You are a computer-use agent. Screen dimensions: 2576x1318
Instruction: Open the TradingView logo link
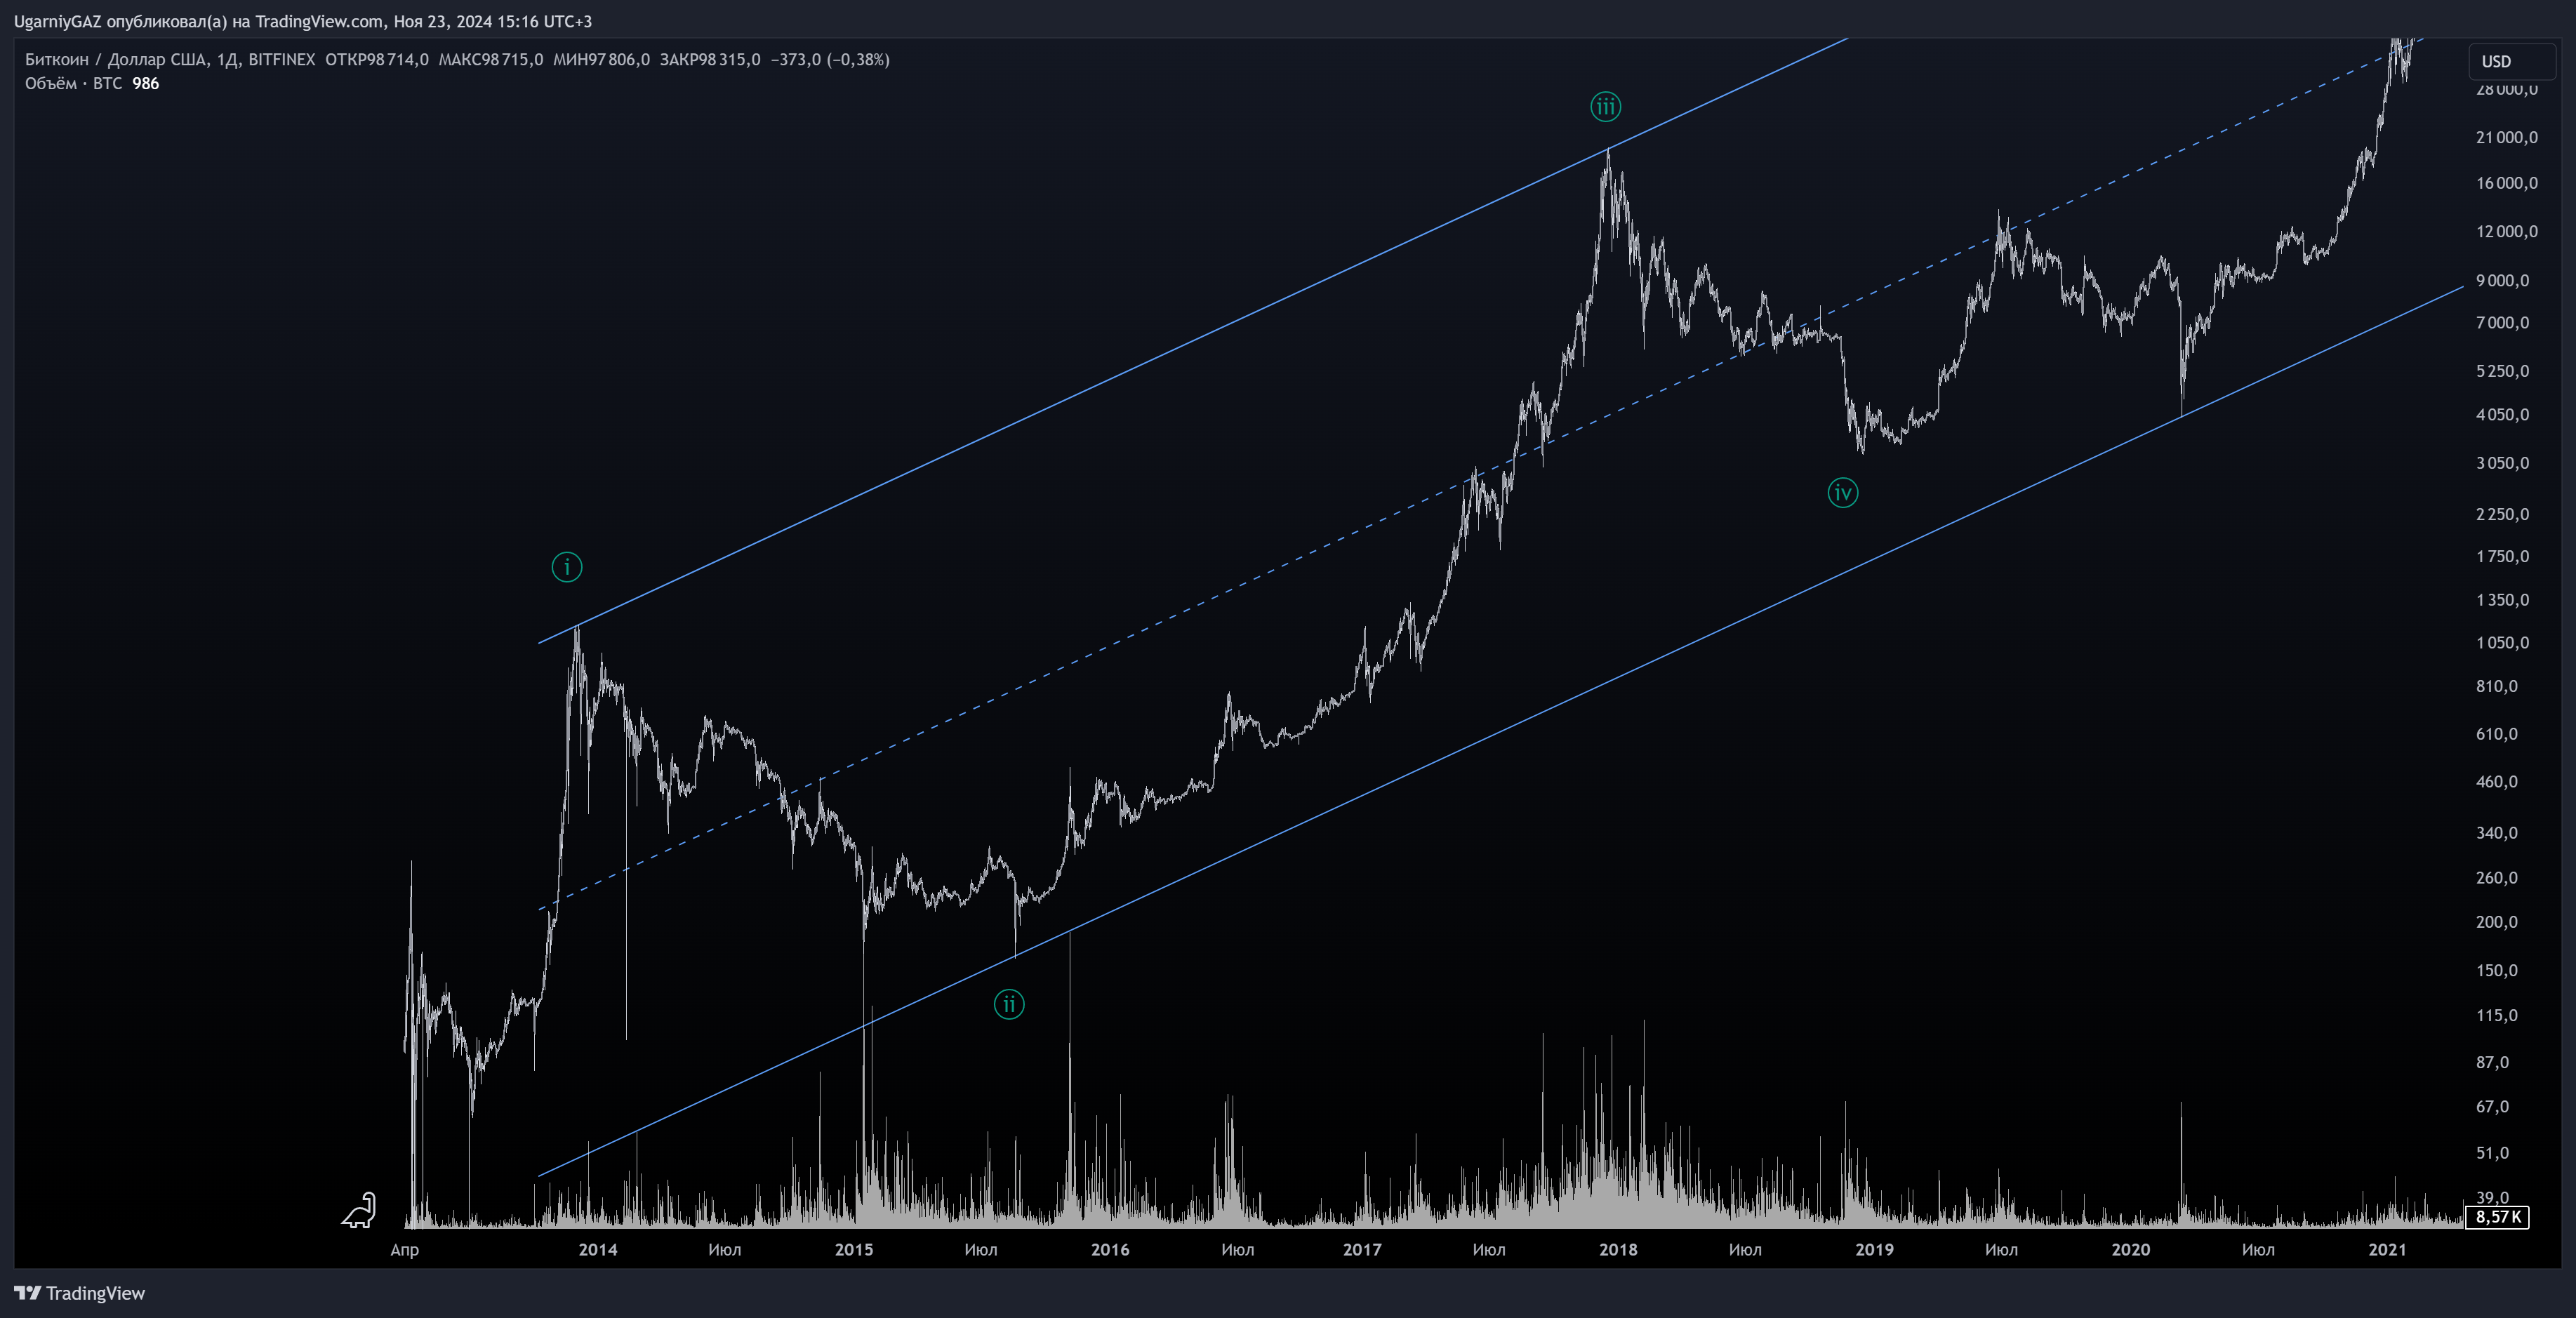(80, 1293)
